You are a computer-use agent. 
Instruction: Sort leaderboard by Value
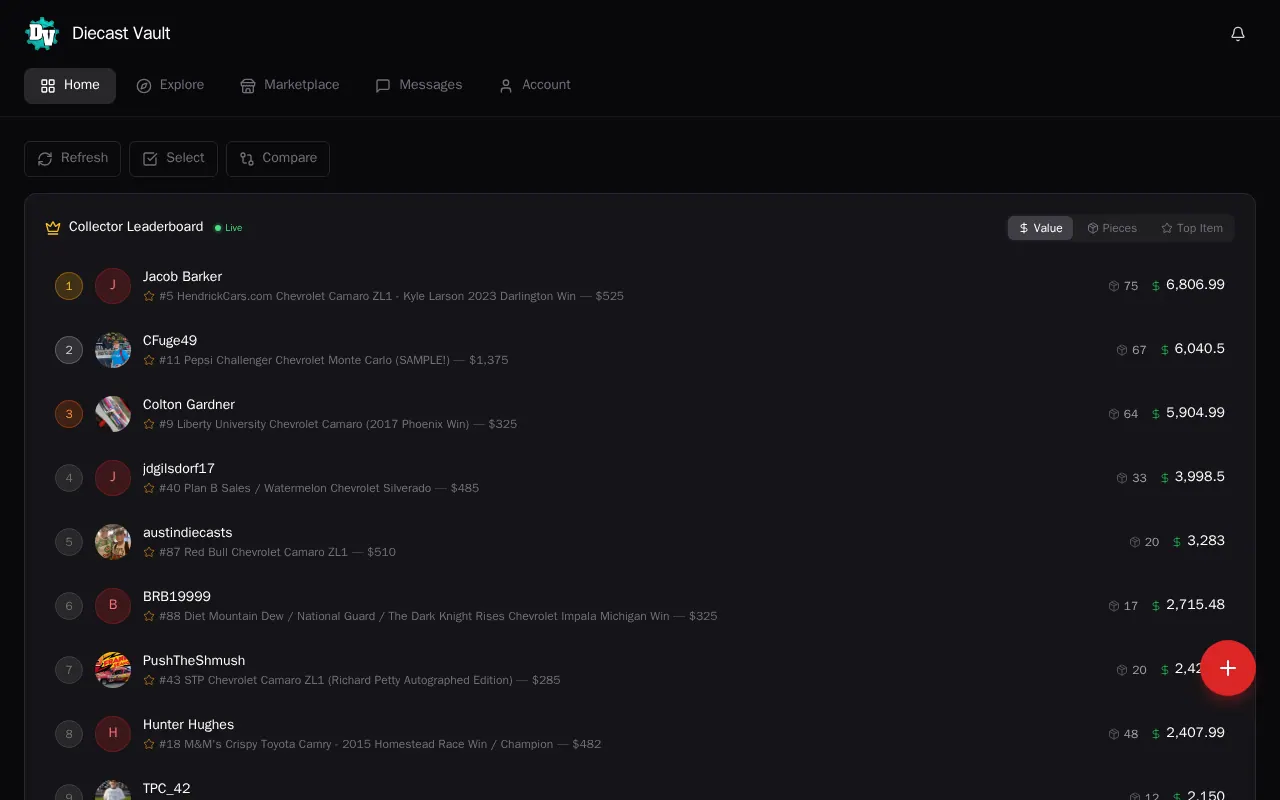pos(1040,228)
